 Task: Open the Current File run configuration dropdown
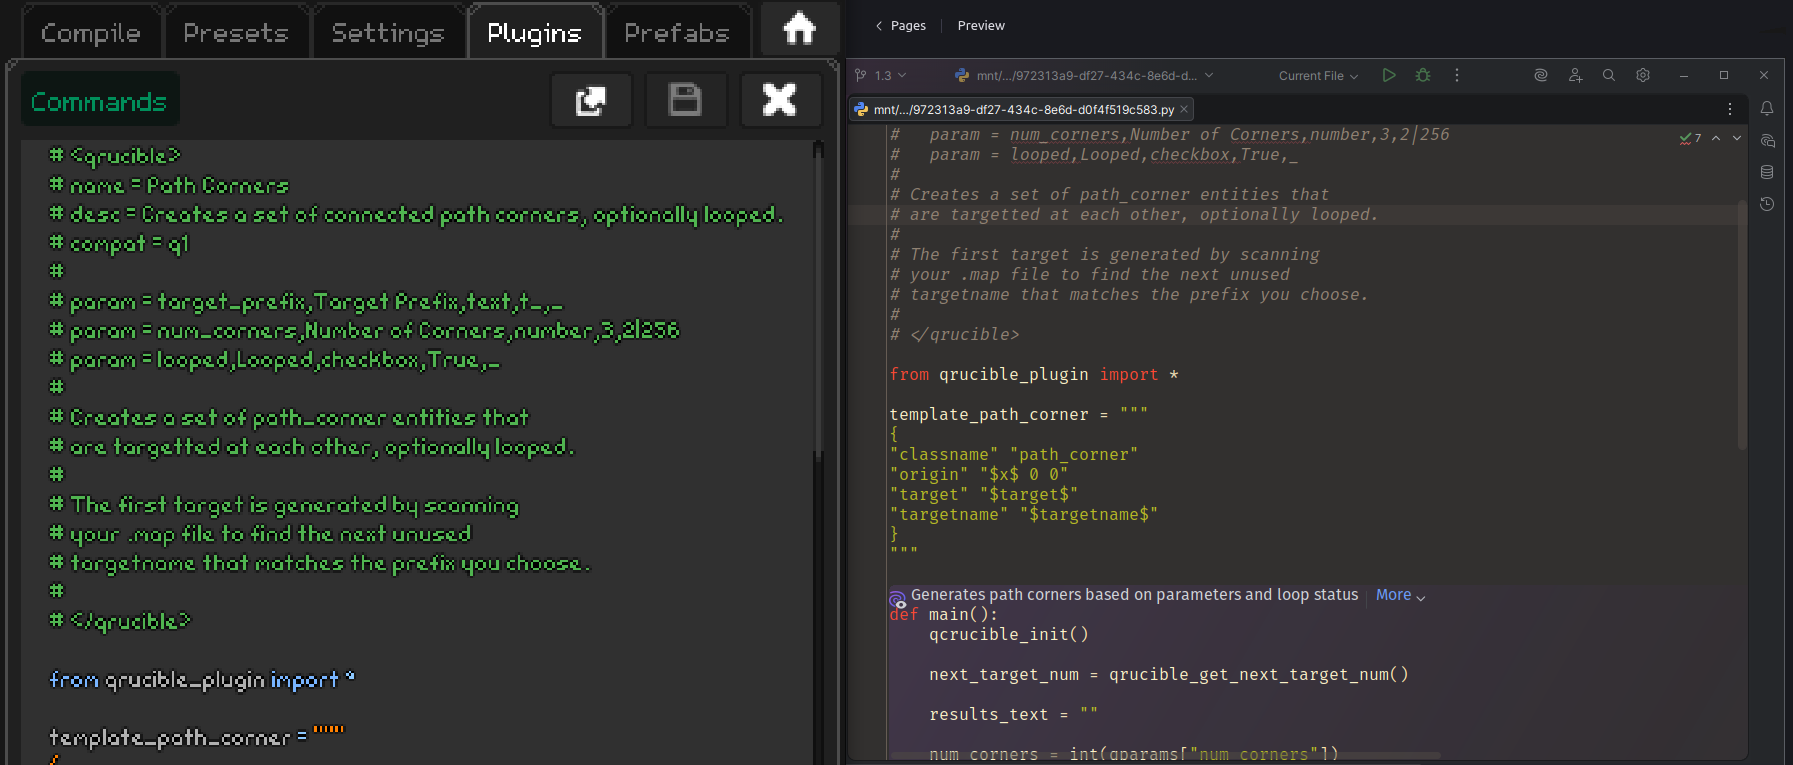tap(1318, 76)
